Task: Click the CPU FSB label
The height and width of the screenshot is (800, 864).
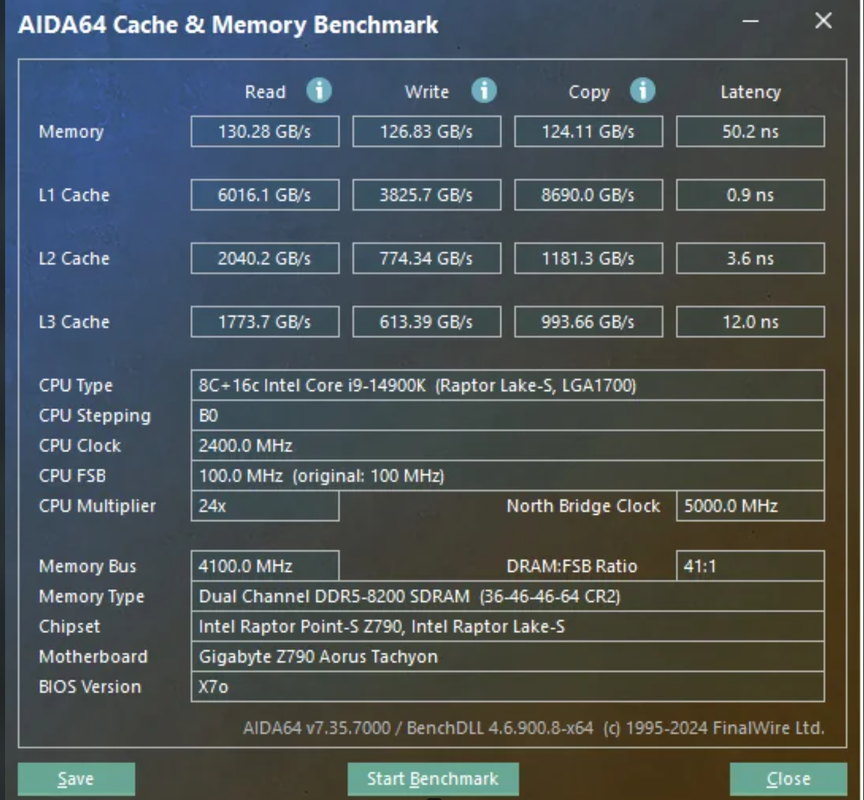Action: pyautogui.click(x=72, y=475)
